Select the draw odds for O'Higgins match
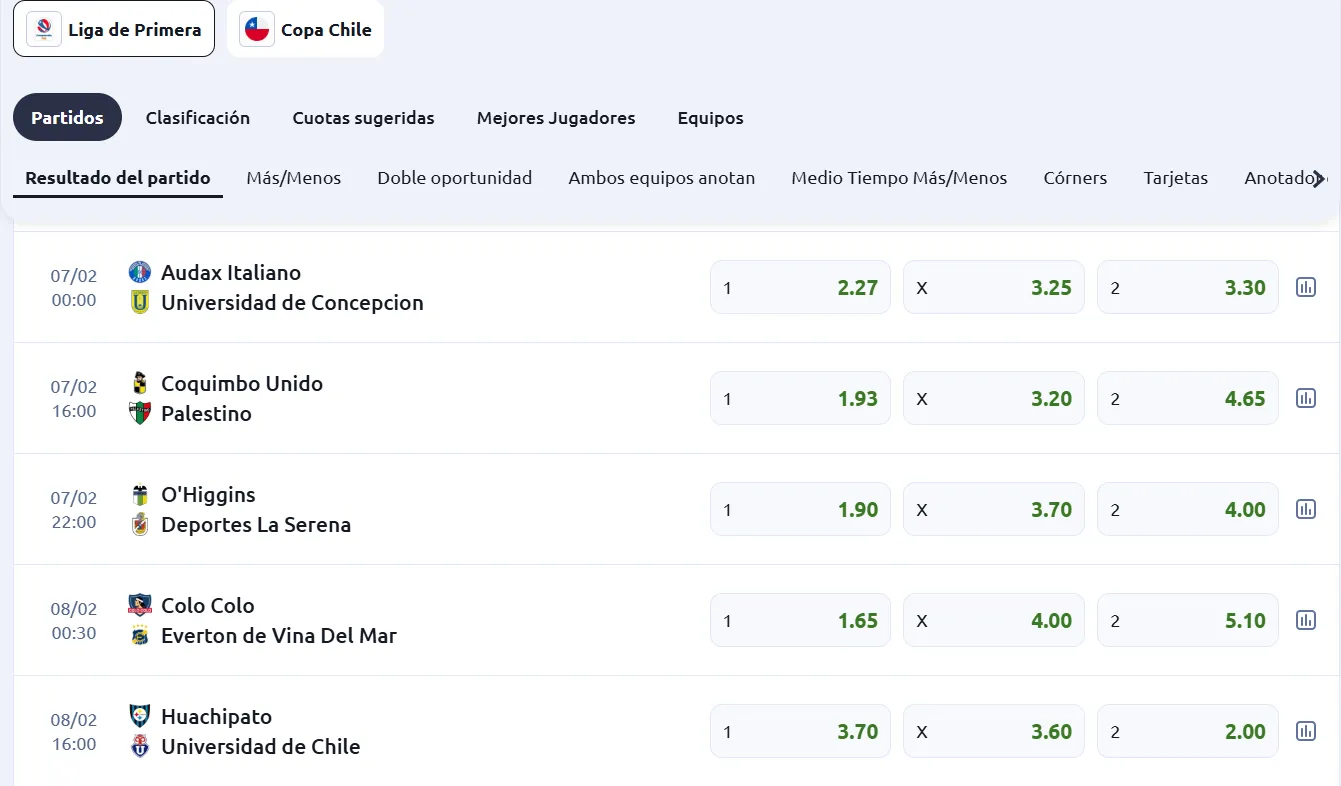The height and width of the screenshot is (786, 1341). click(993, 509)
